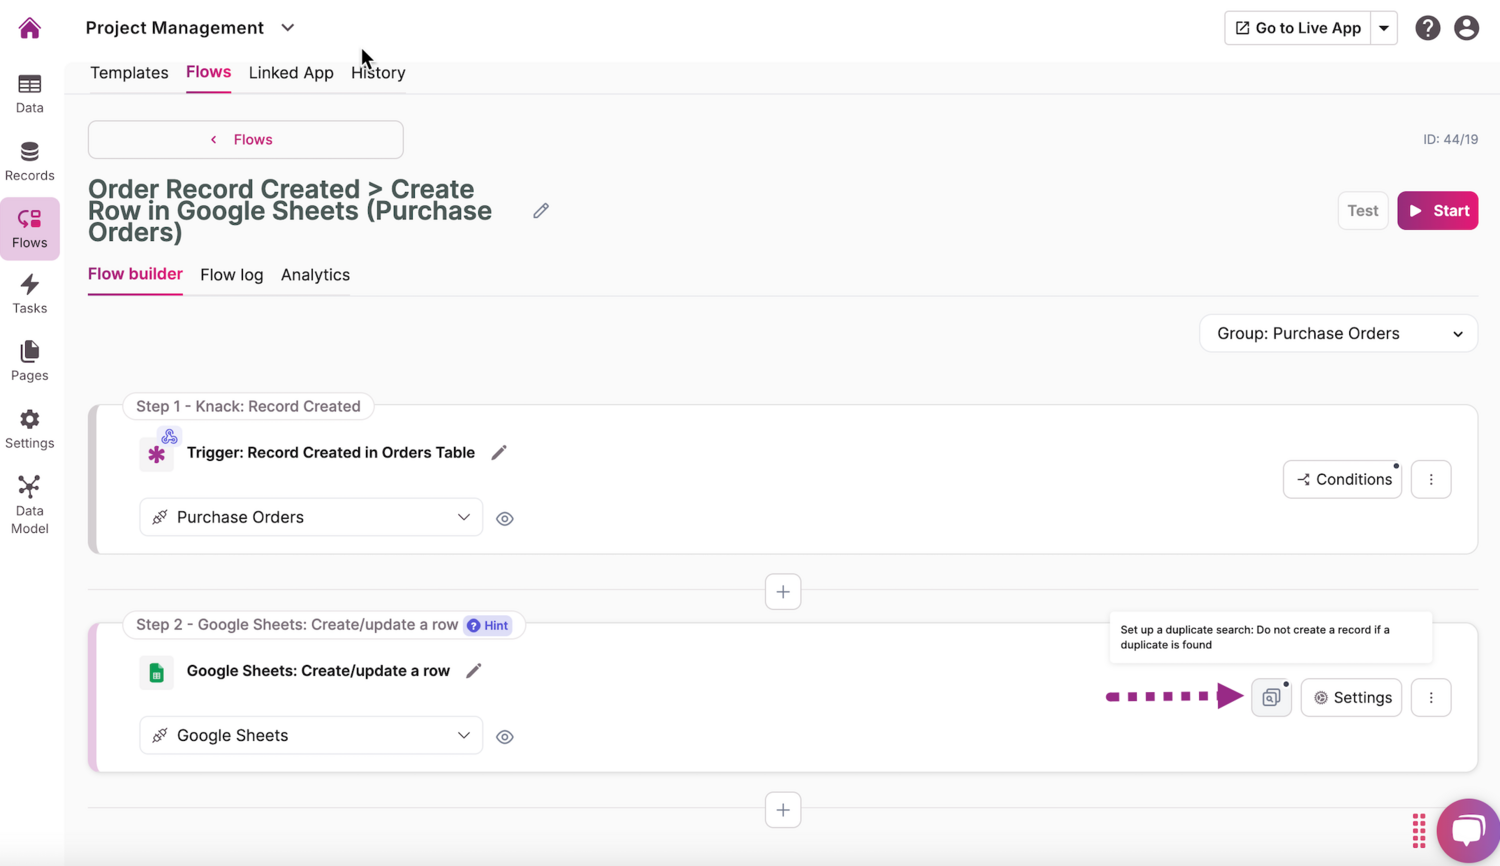Viewport: 1500px width, 866px height.
Task: Expand the Project Management workspace dropdown
Action: click(287, 27)
